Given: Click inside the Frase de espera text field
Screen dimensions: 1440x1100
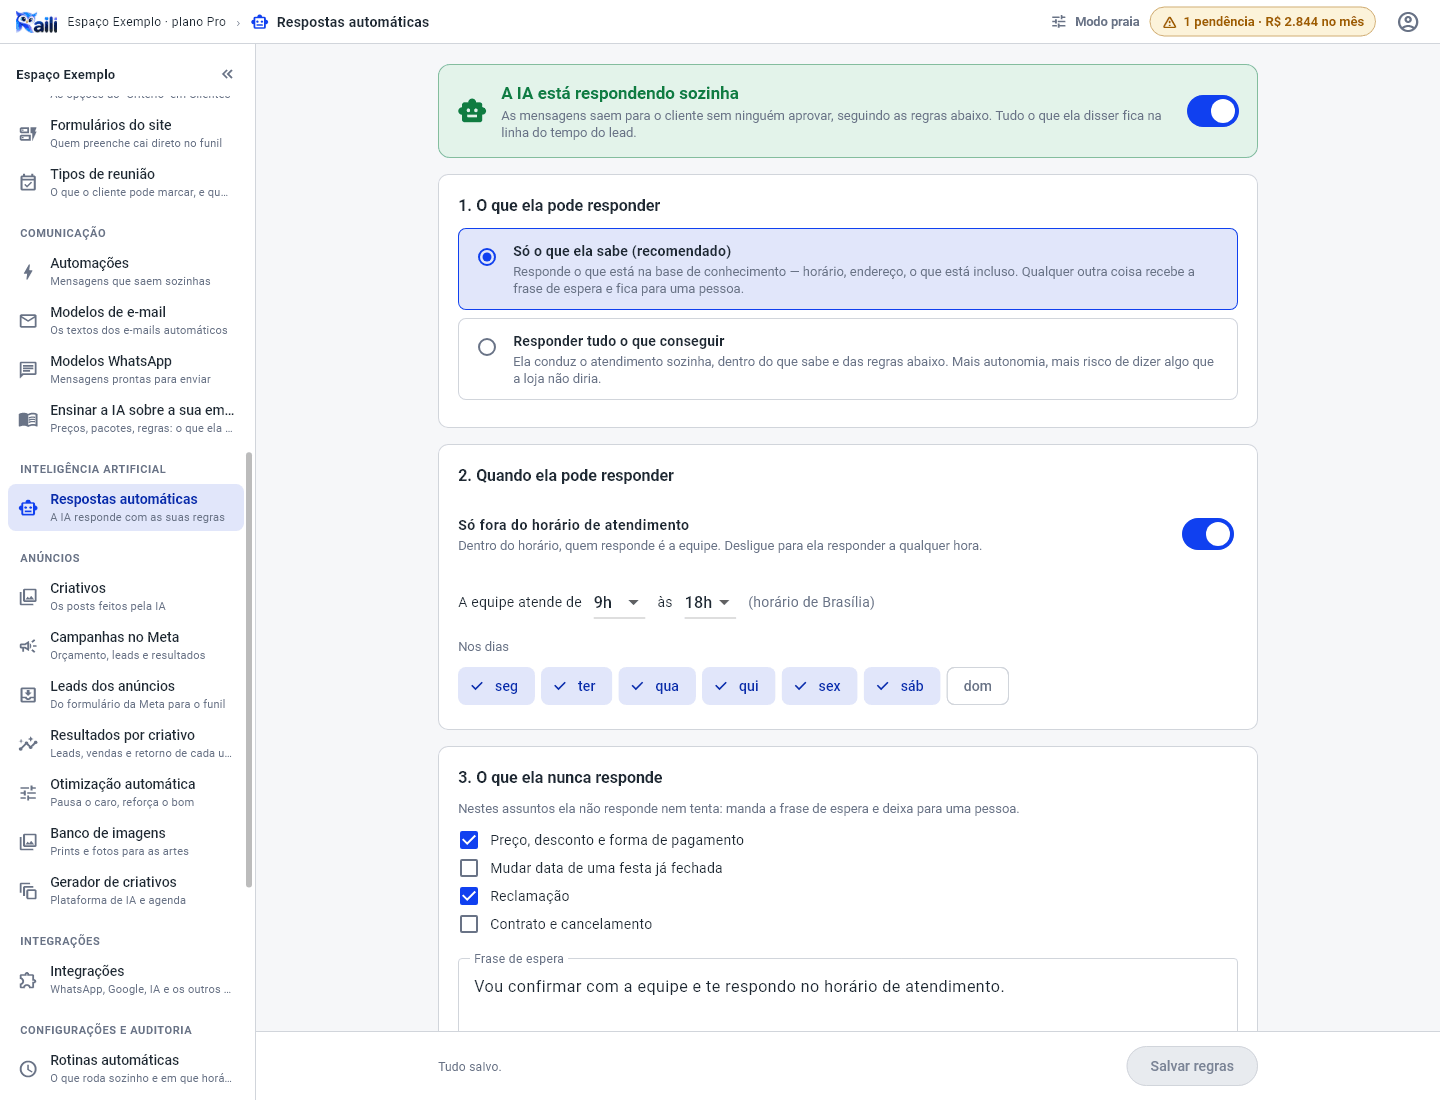Looking at the screenshot, I should [848, 995].
